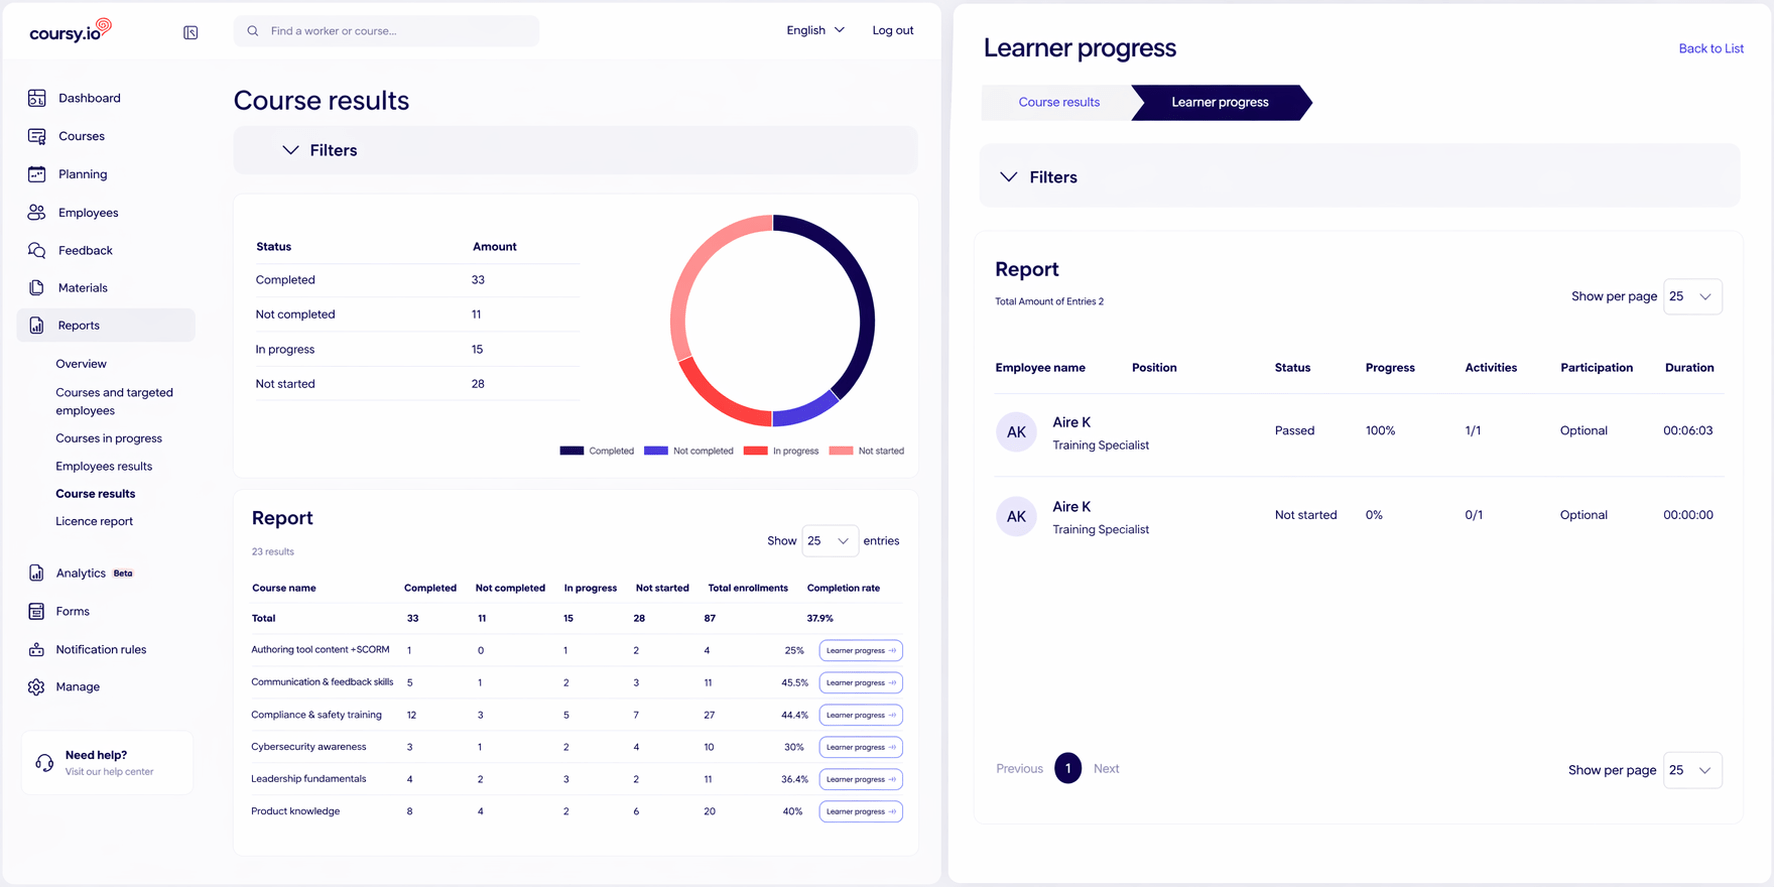Open Learner progress for Cybersecurity awareness

[x=861, y=747]
